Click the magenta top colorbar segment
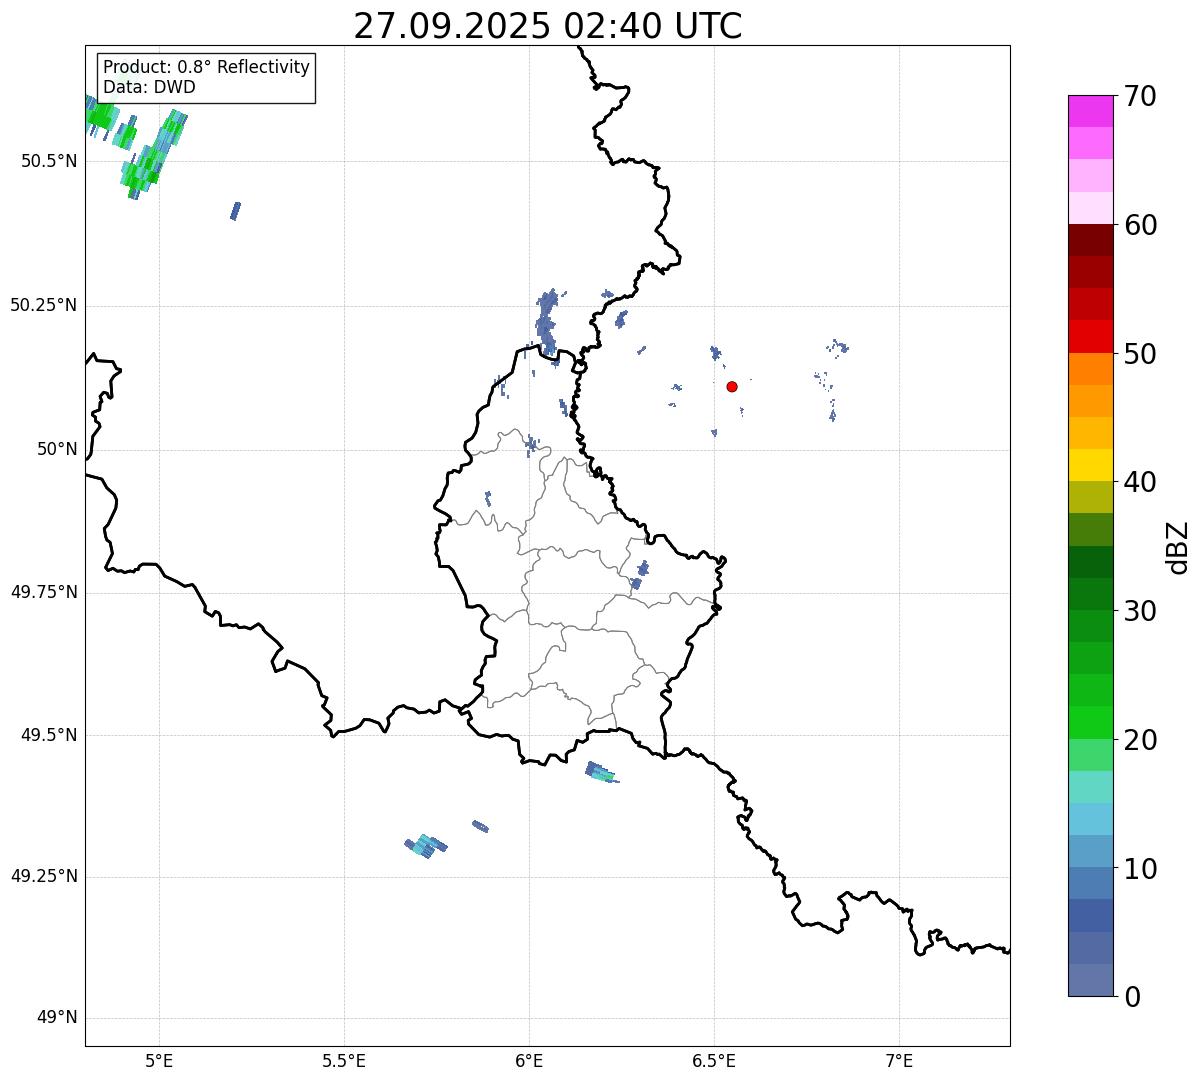The height and width of the screenshot is (1081, 1202). (1090, 111)
